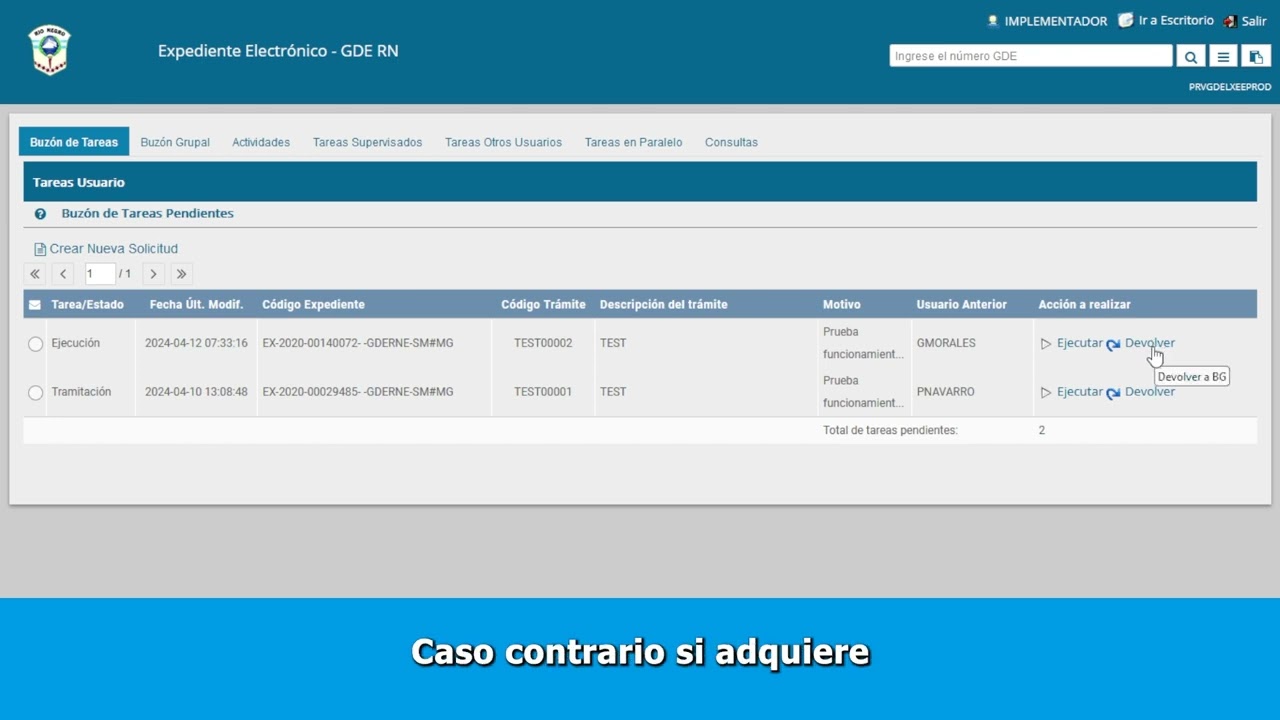Image resolution: width=1280 pixels, height=720 pixels.
Task: Open Tareas Otros Usuarios tab
Action: 503,142
